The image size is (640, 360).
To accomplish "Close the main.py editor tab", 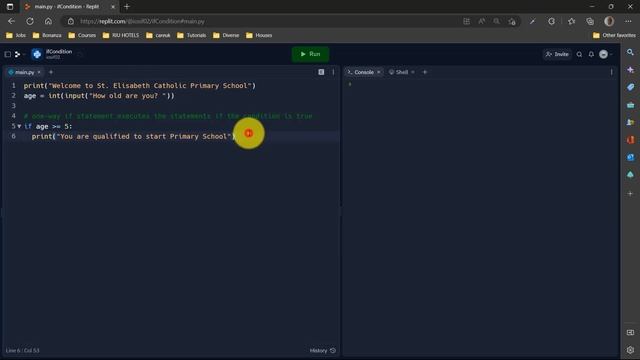I will 39,72.
